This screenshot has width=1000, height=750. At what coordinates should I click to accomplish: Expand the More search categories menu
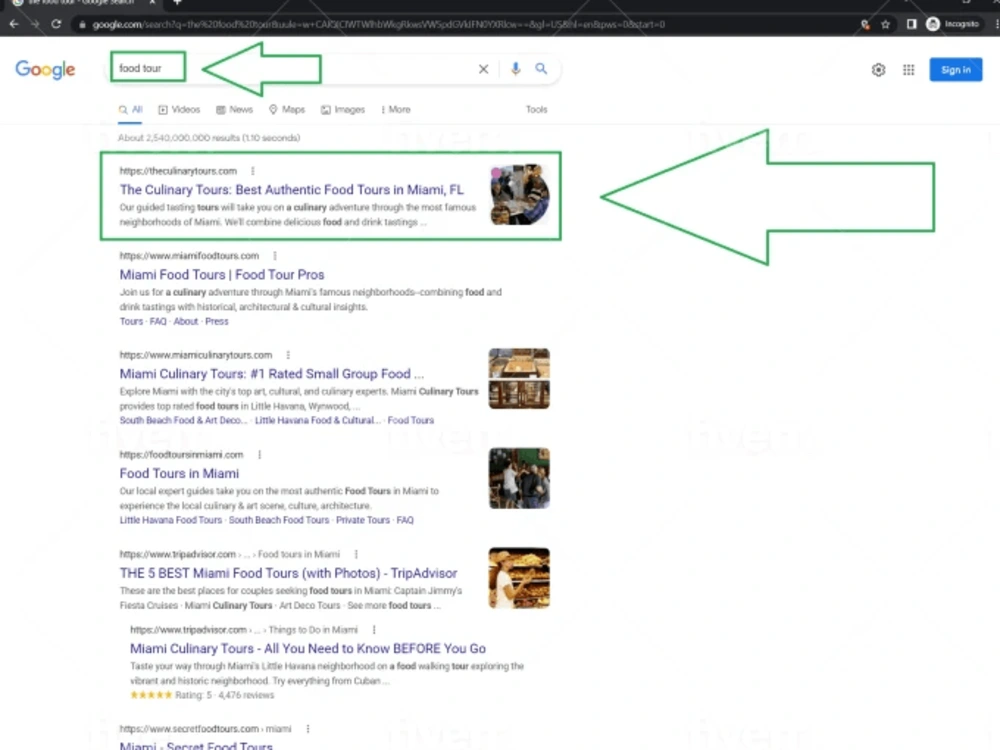395,110
